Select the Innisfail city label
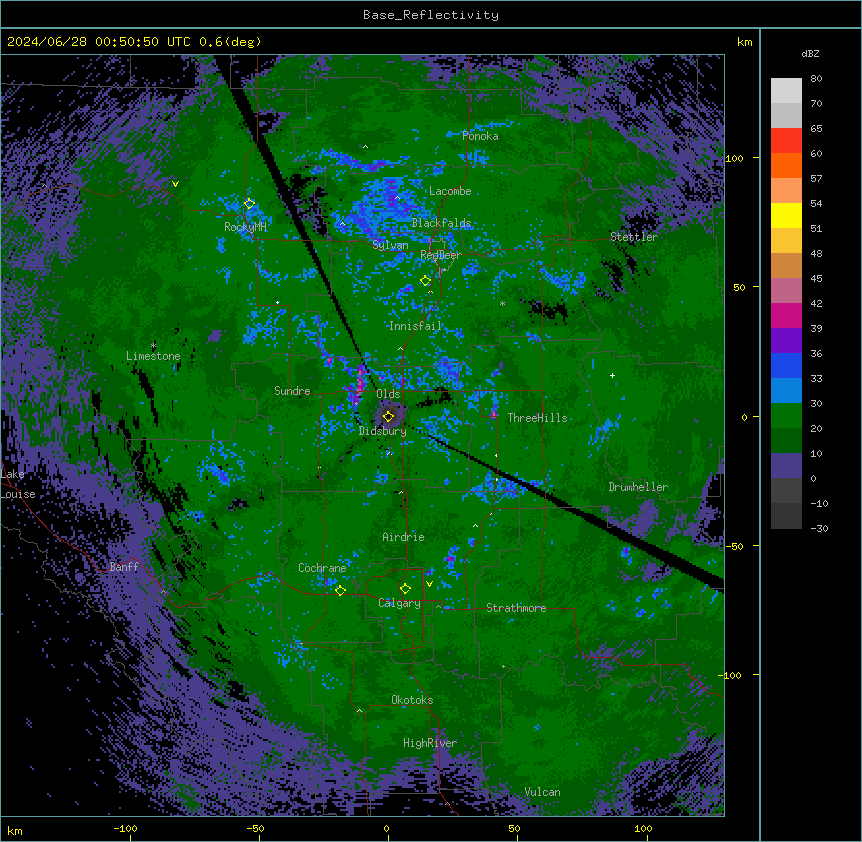 [x=415, y=326]
